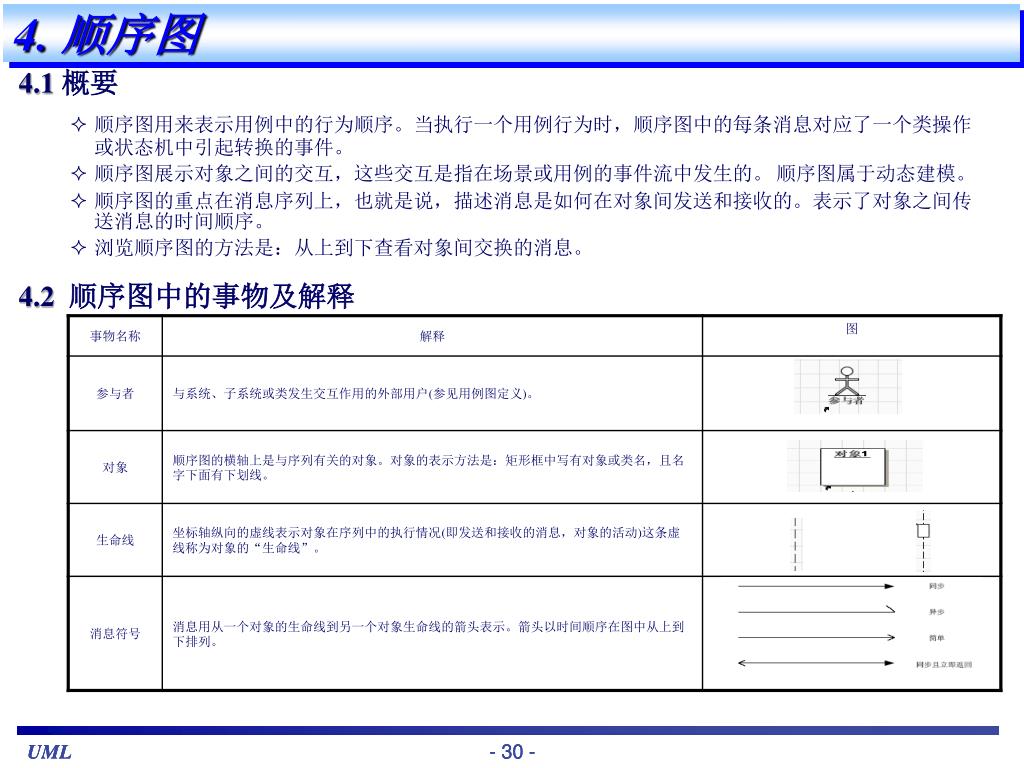Click the diamond bullet before '顺序图展示对象之间的交互'

[x=78, y=173]
